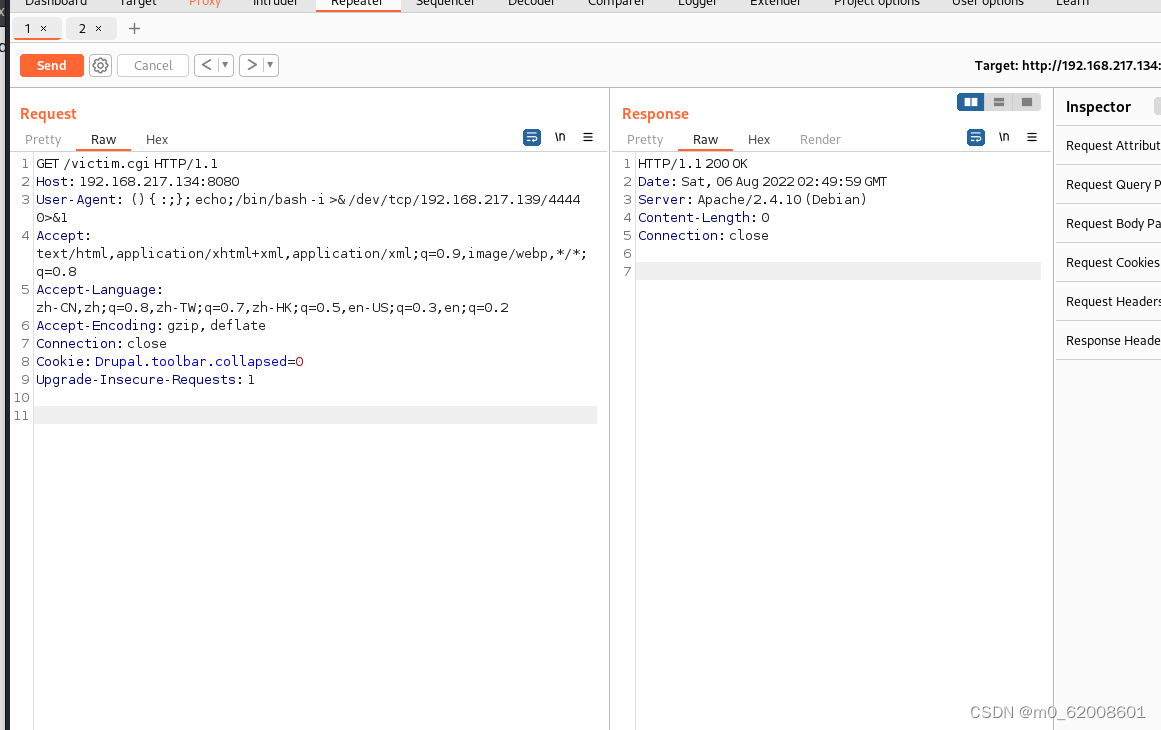Toggle non-printable characters (\n) in Request panel
1161x730 pixels.
(x=560, y=137)
